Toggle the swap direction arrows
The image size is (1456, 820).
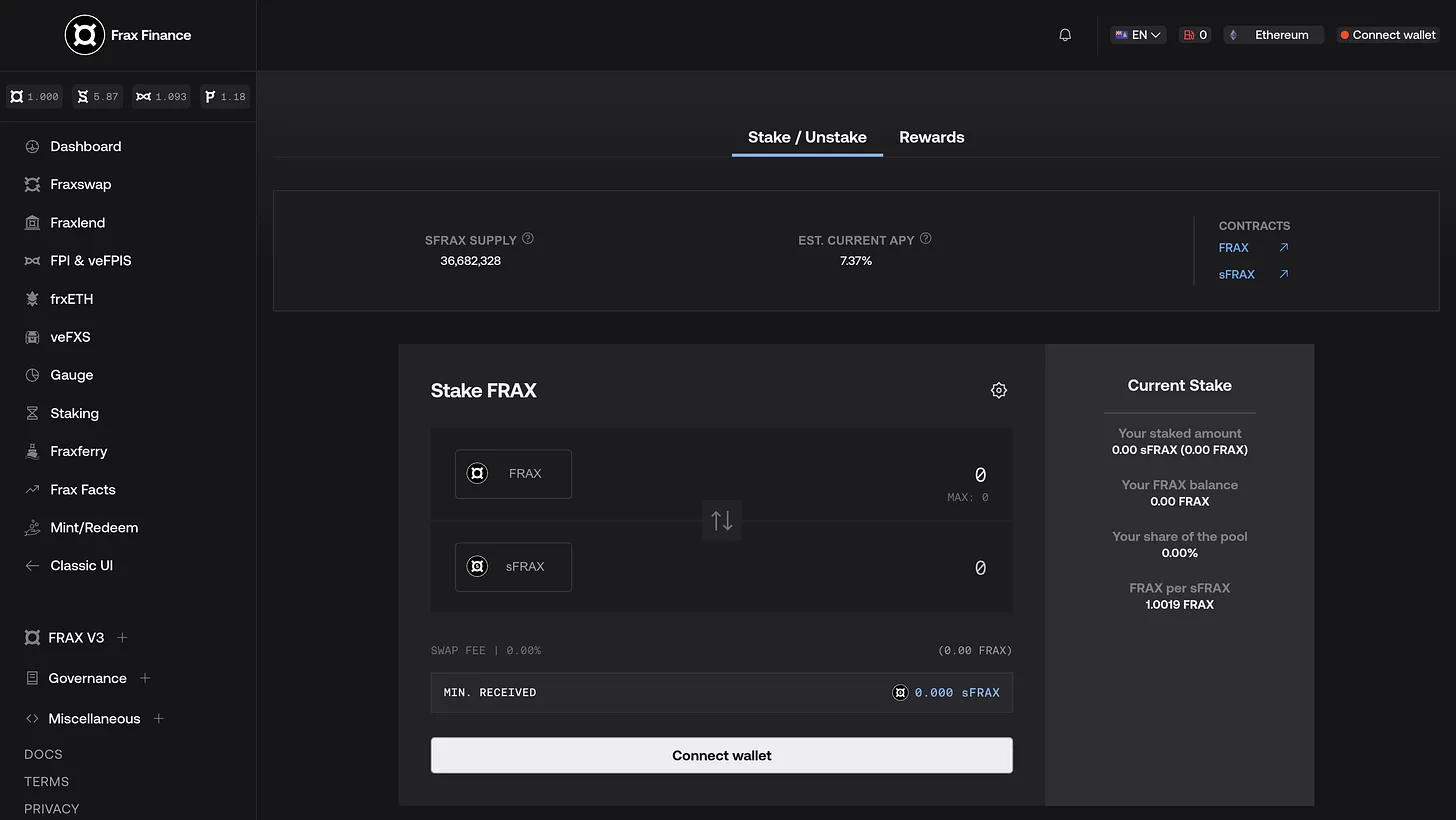coord(722,521)
